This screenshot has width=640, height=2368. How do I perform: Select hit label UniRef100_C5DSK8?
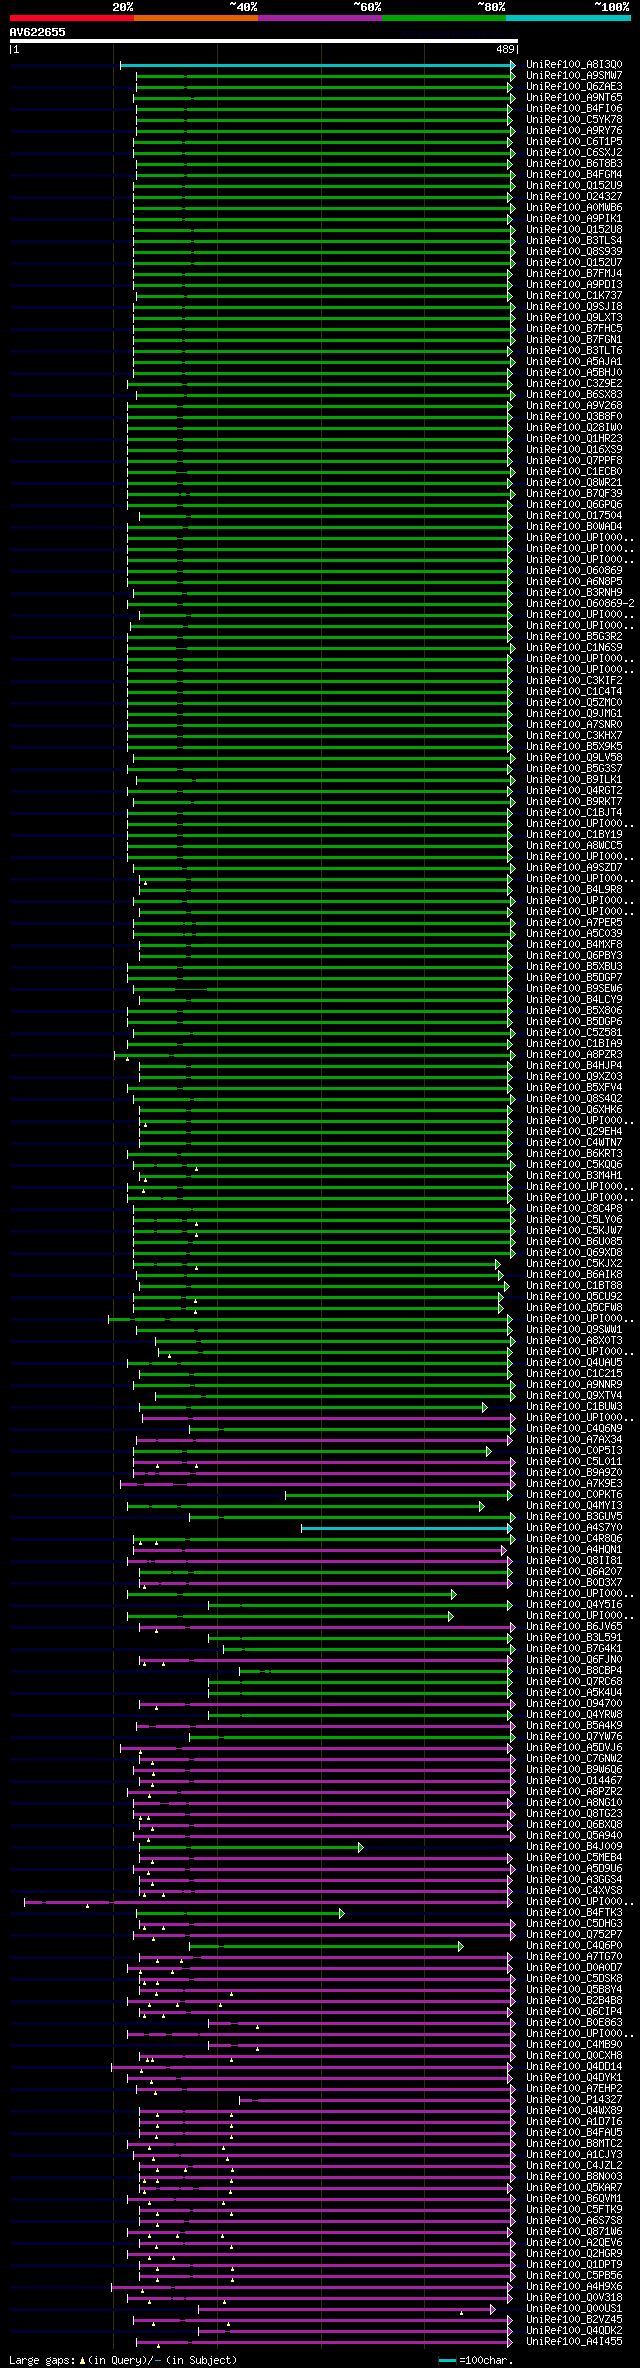[x=574, y=1979]
